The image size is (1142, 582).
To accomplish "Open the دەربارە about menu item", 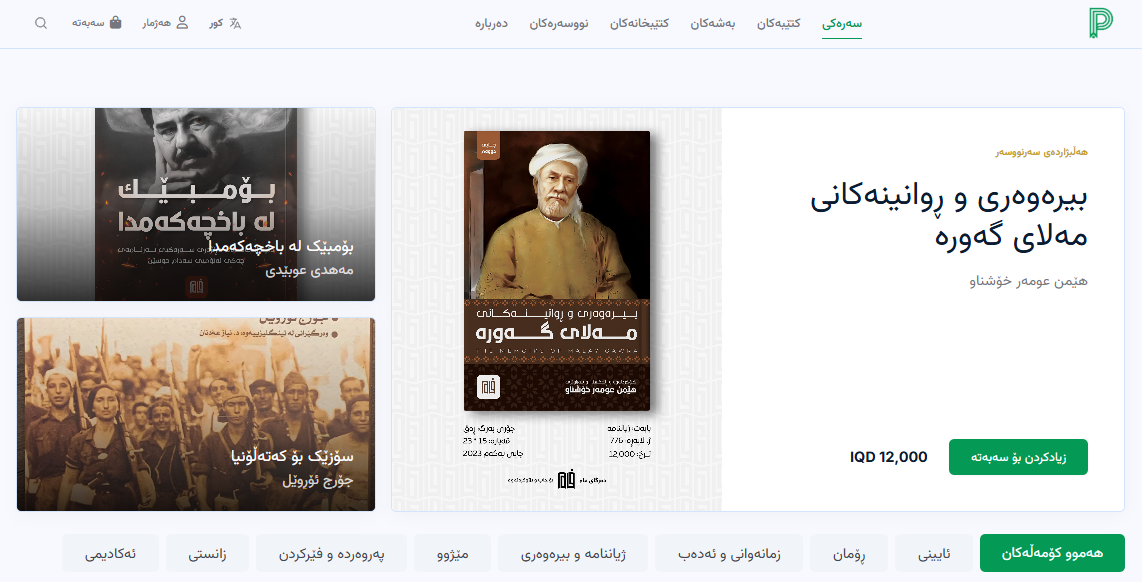I will [x=492, y=23].
